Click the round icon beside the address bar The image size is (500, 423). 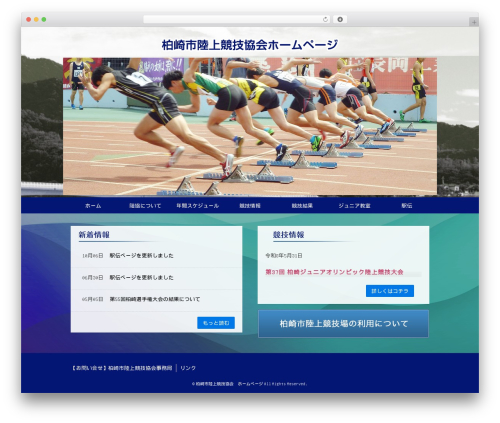click(340, 19)
